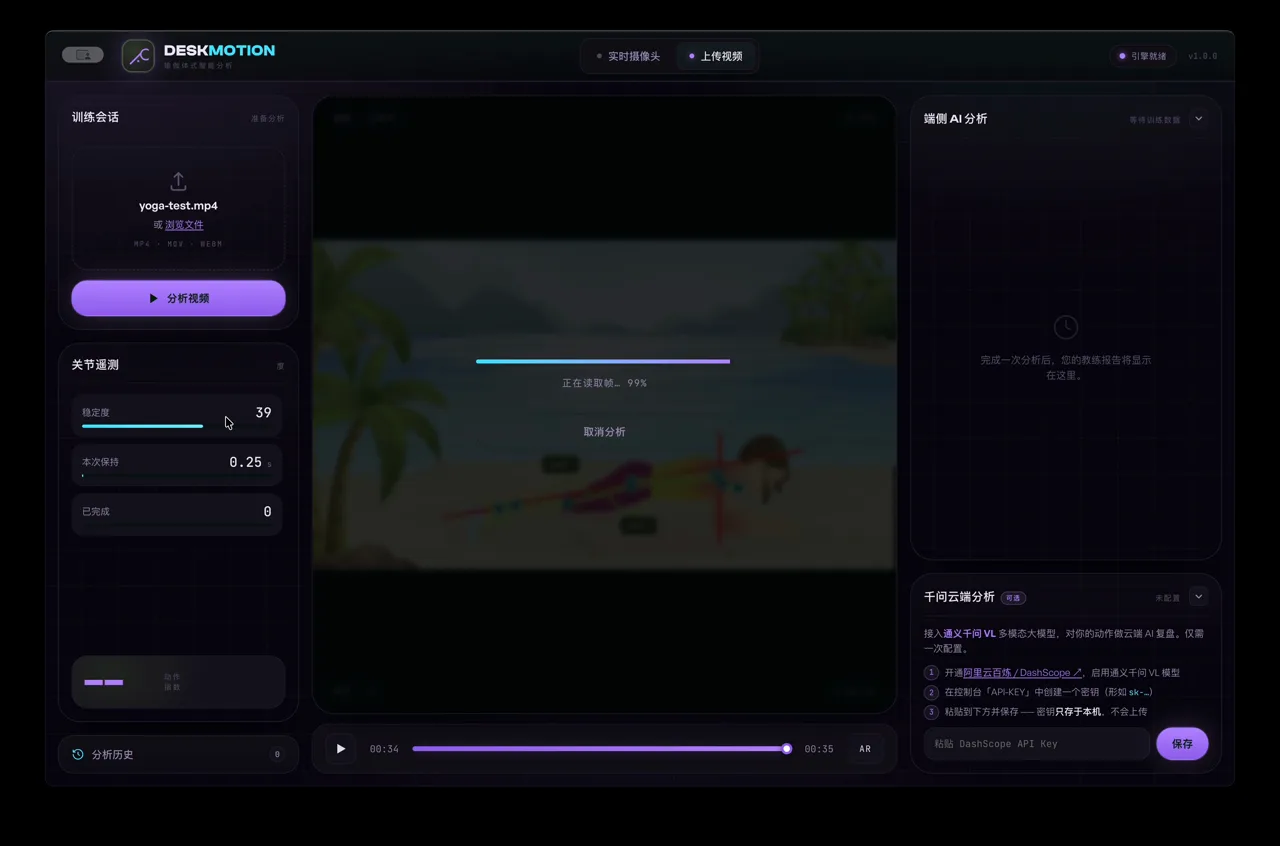Click the play icon below the video
This screenshot has width=1280, height=846.
(341, 748)
